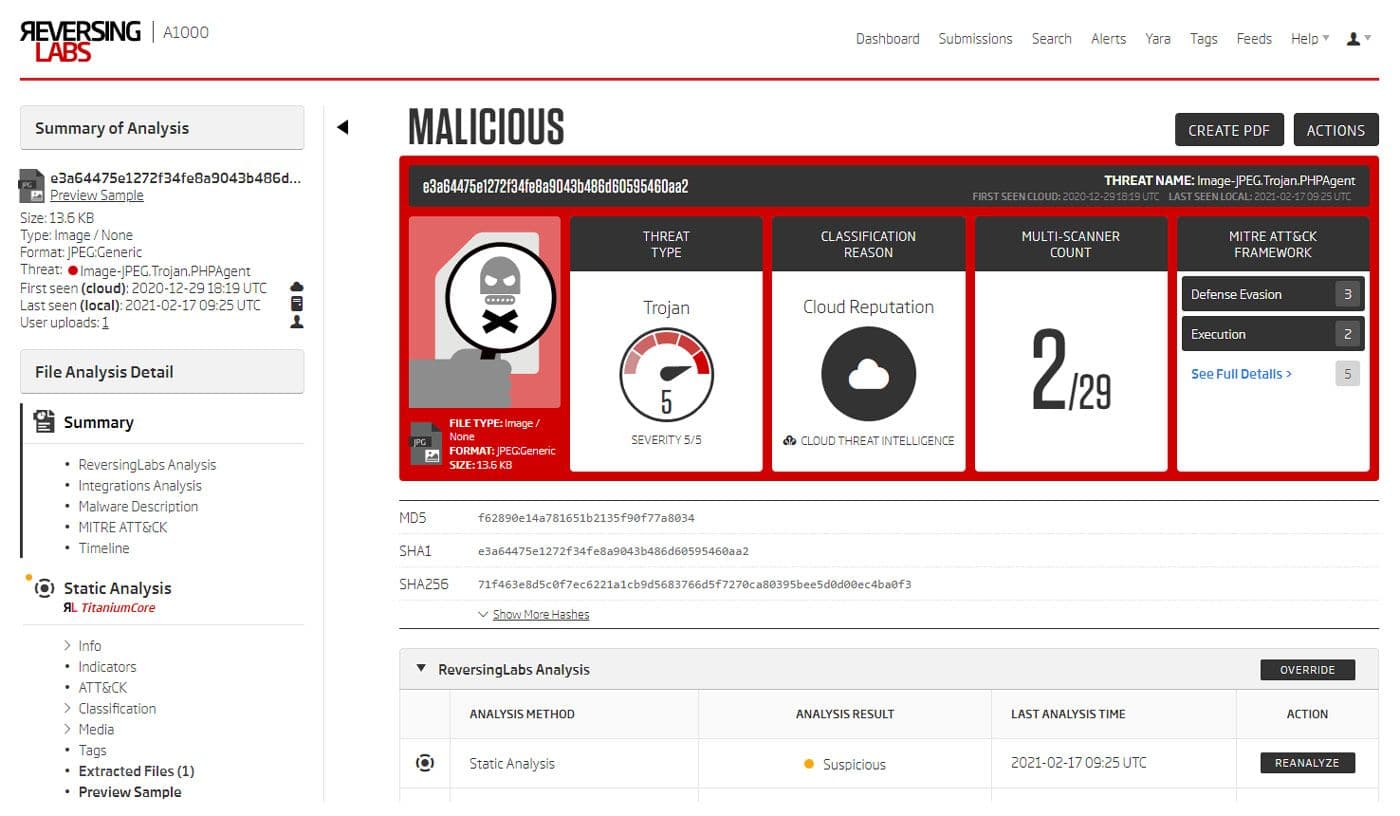Viewport: 1400px width, 816px height.
Task: Click the local storage icon beside Last seen
Action: [x=296, y=304]
